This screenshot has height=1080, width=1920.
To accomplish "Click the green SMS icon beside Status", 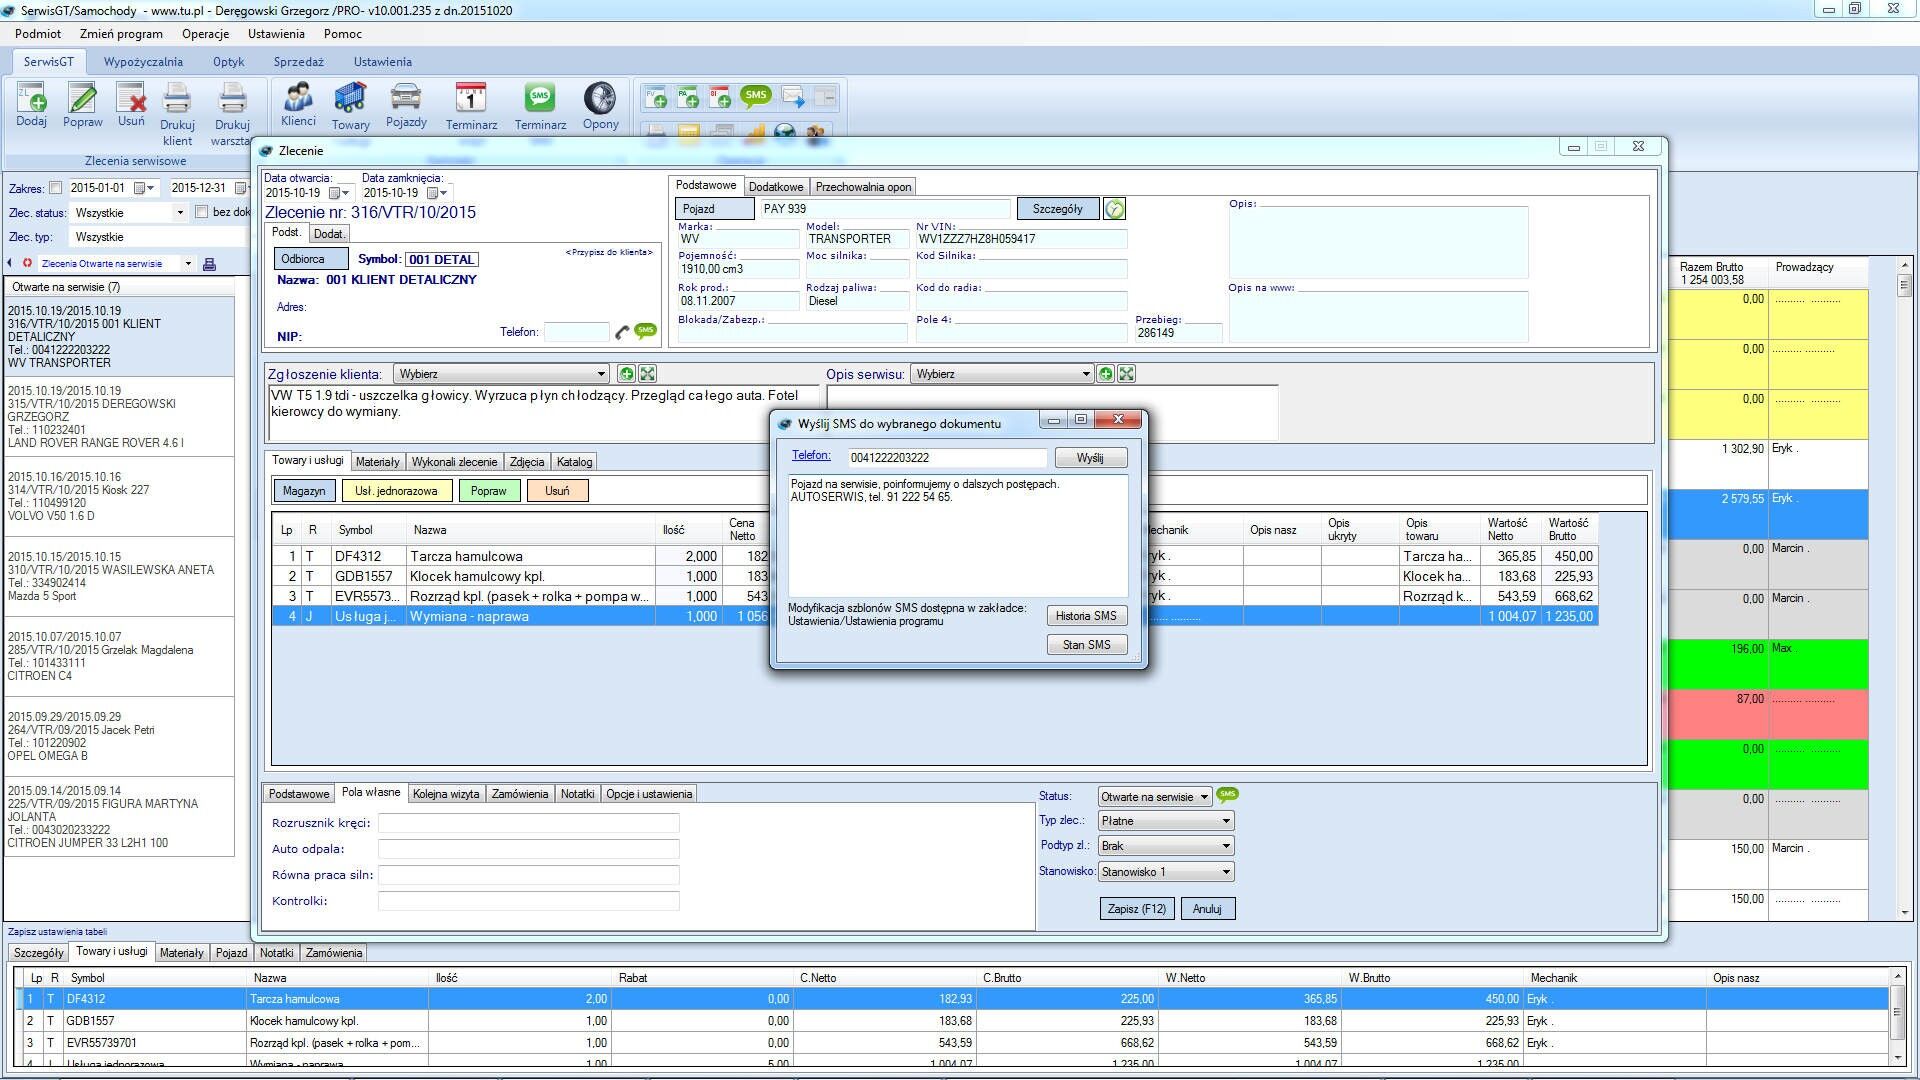I will tap(1227, 795).
